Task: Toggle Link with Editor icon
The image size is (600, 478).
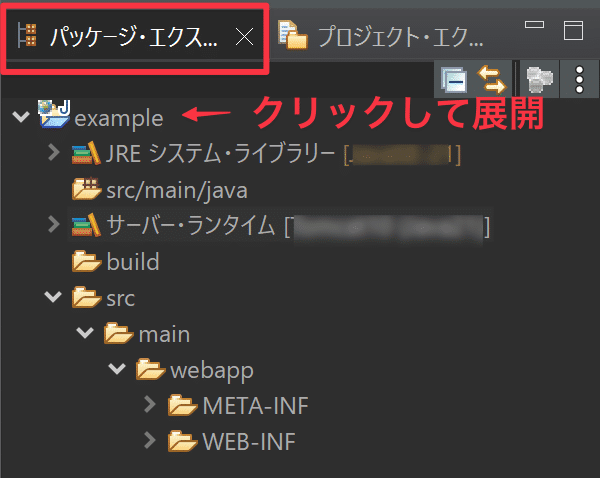Action: (490, 78)
